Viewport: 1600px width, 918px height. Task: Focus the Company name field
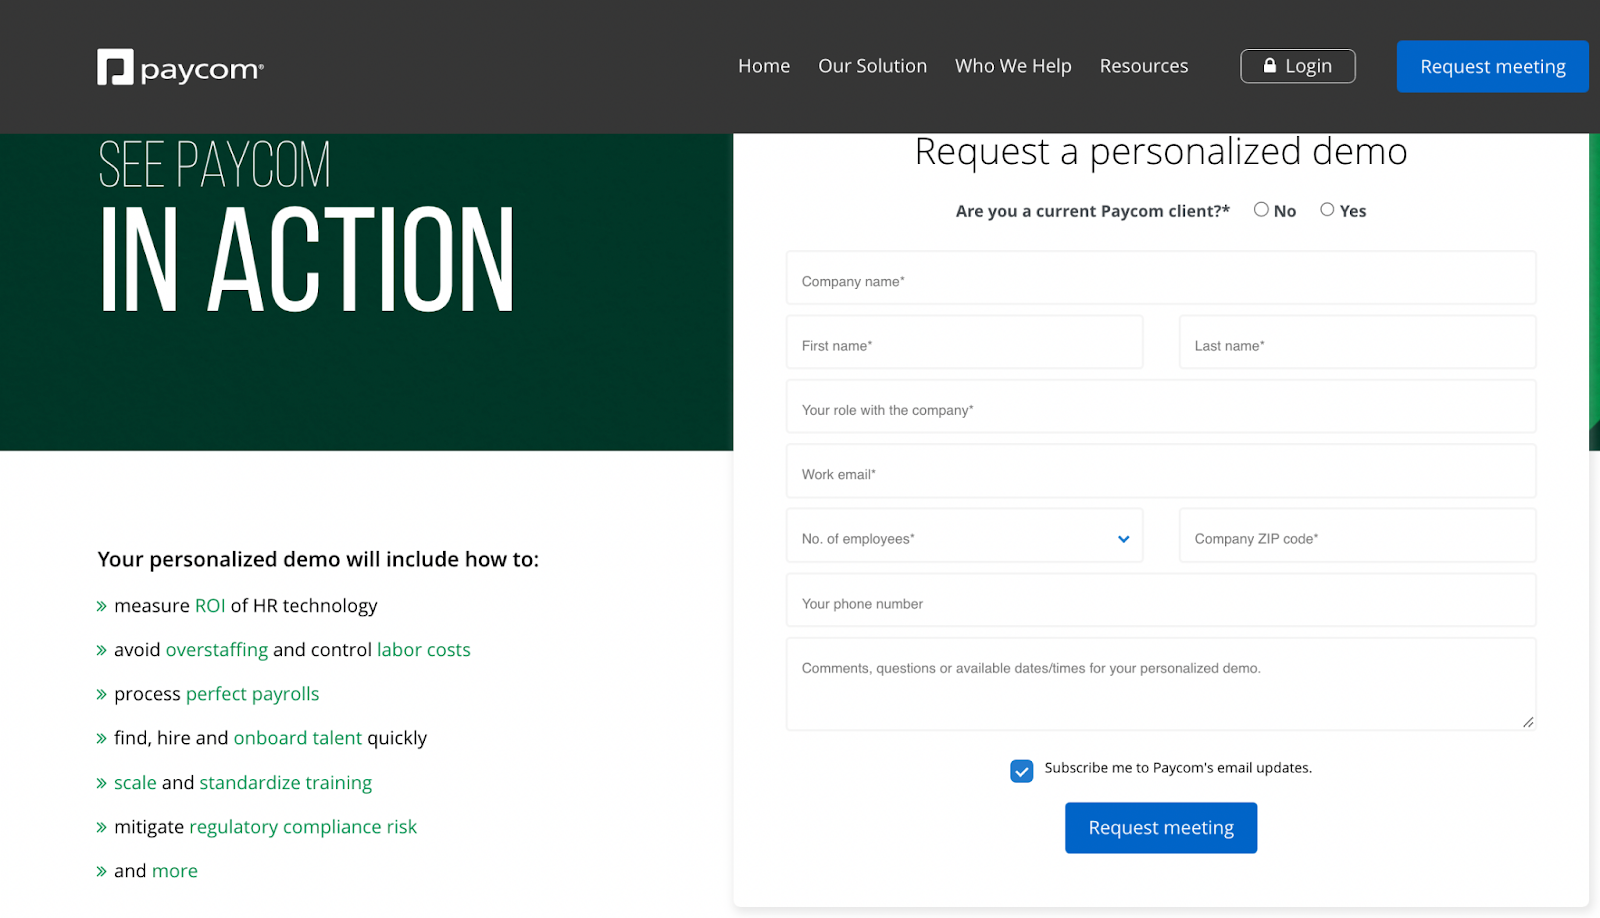click(1161, 278)
